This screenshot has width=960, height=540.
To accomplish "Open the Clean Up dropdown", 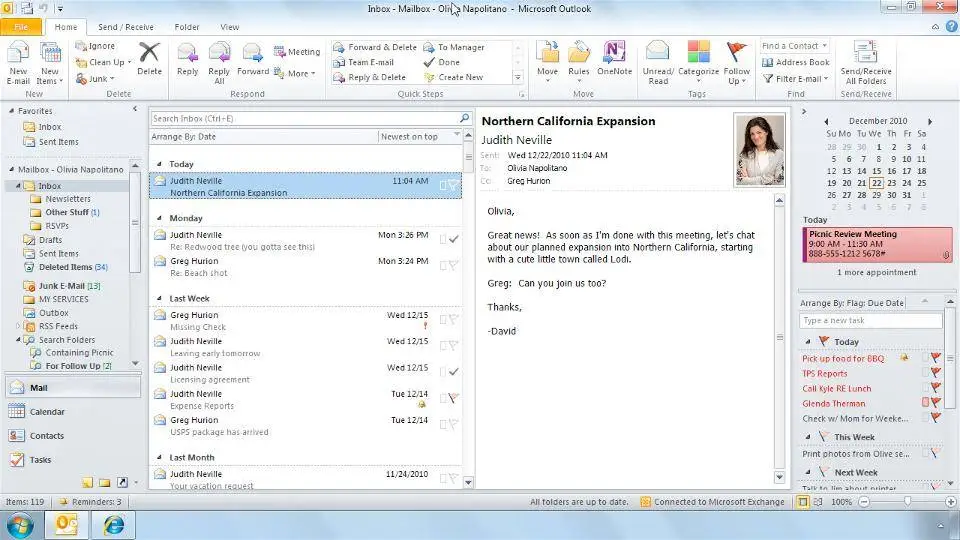I will [x=103, y=62].
